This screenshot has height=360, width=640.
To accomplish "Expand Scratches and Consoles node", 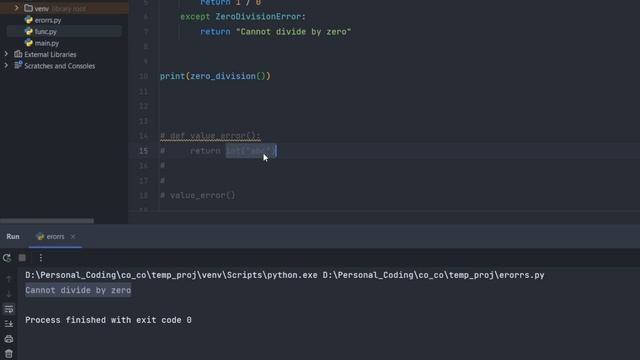I will (x=6, y=65).
